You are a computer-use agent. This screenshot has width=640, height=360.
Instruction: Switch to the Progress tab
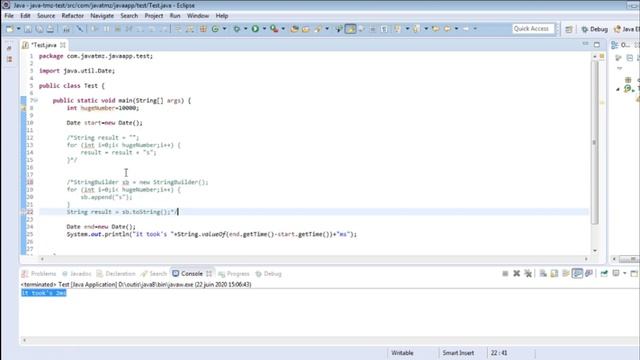point(234,273)
